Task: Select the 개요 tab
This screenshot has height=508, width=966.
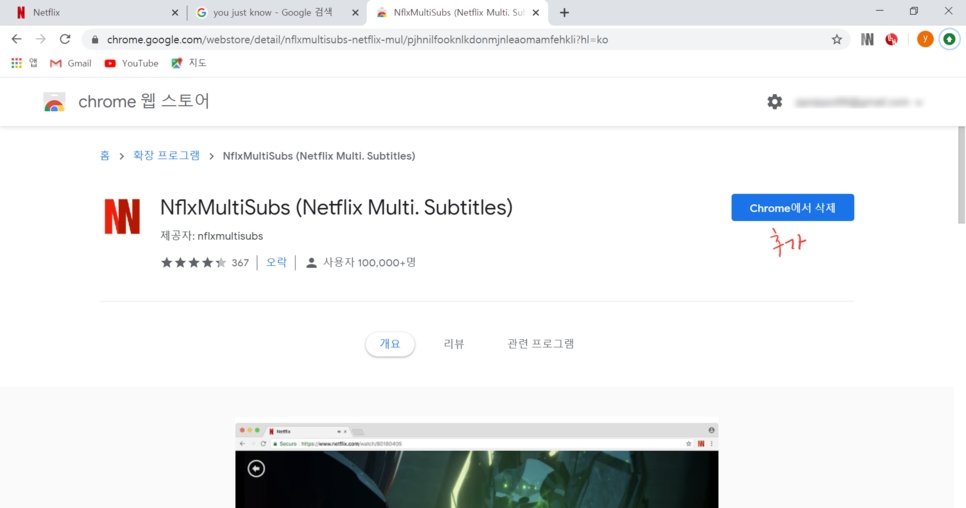Action: click(390, 344)
